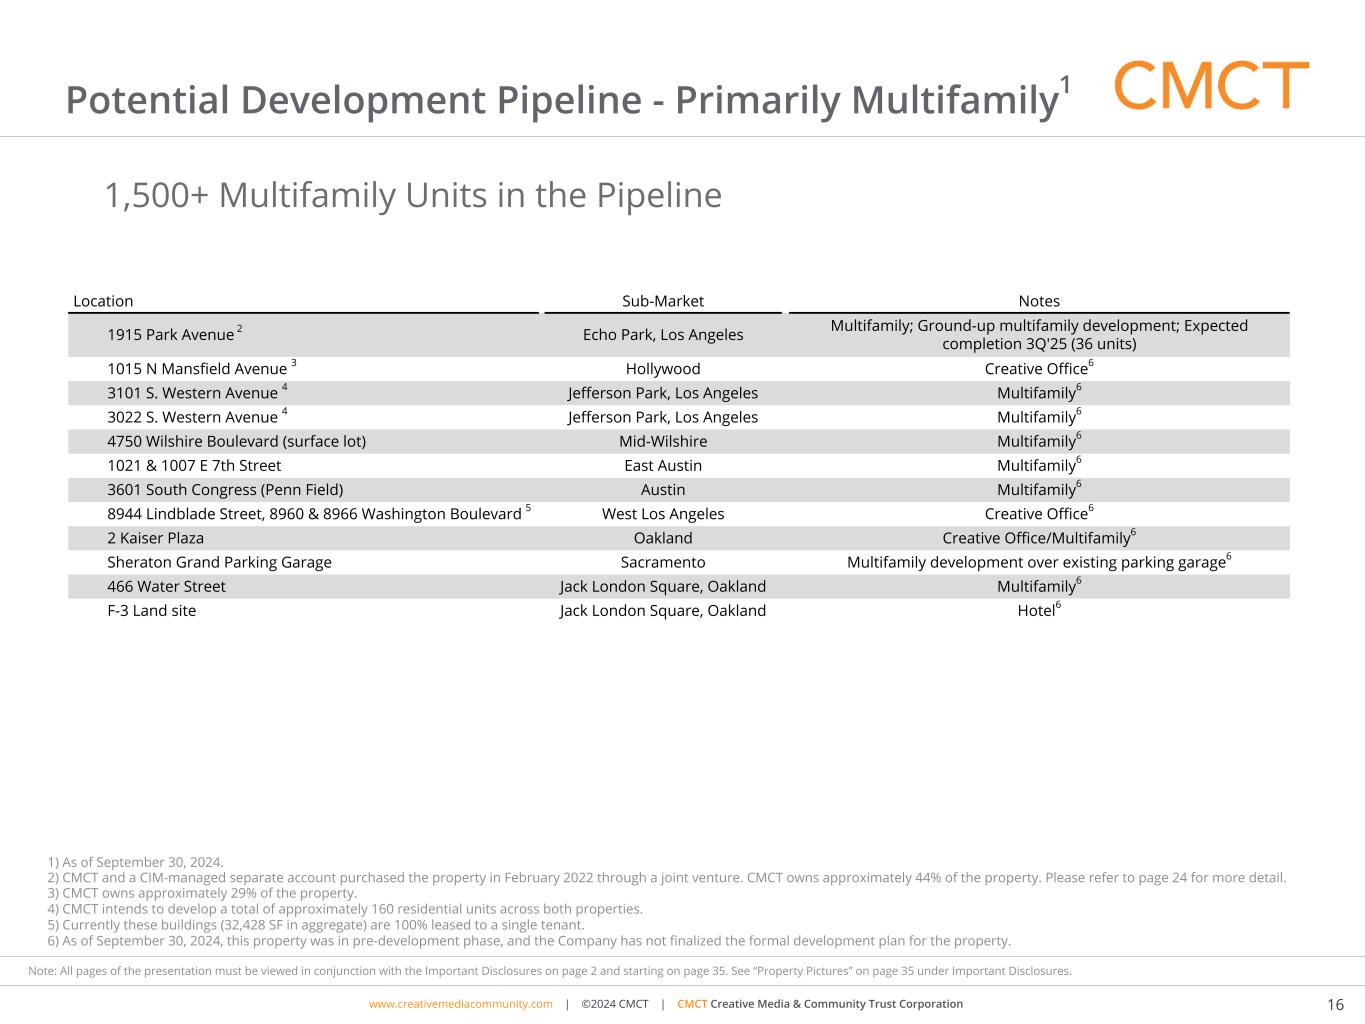
Task: Click the 1915 Park Avenue row entry
Action: pos(170,335)
